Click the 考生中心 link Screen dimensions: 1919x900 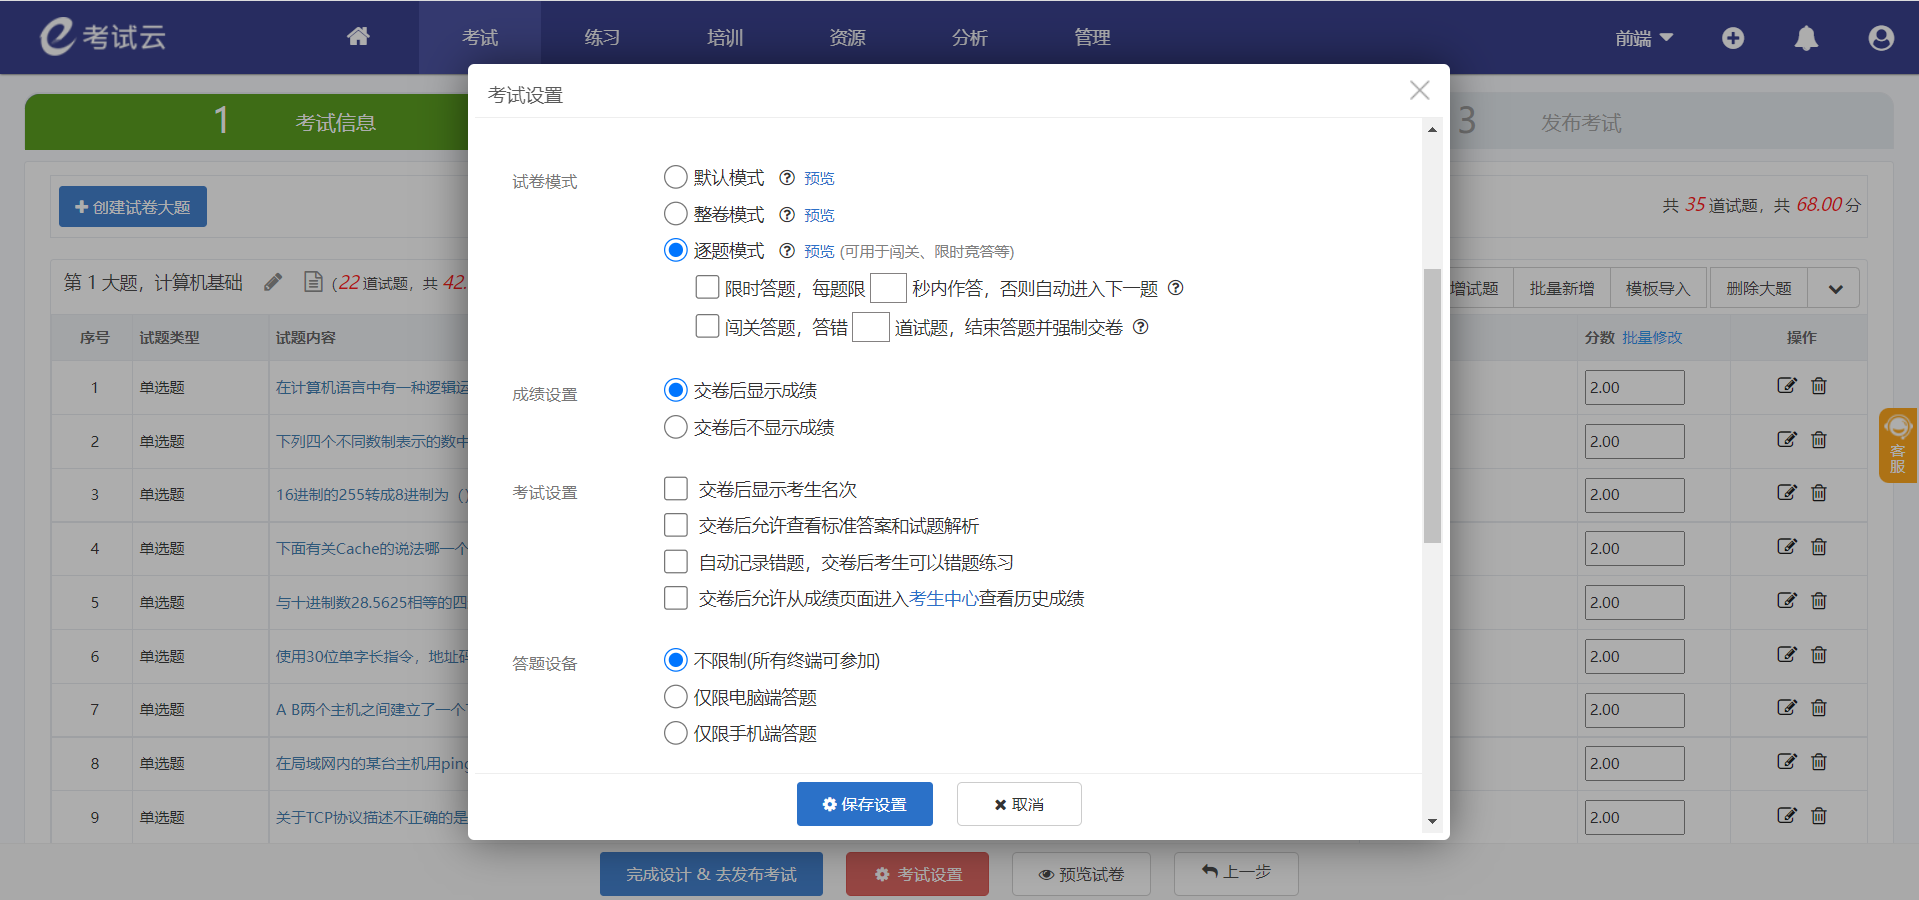point(943,599)
